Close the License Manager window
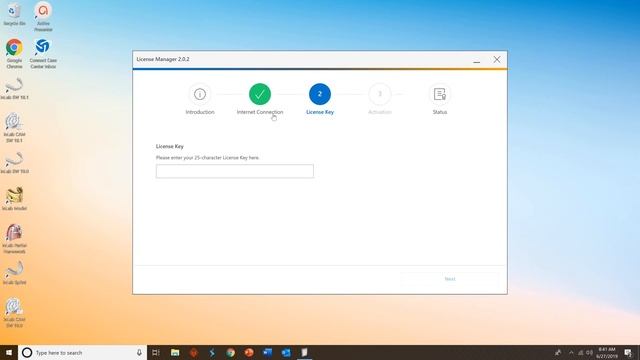This screenshot has height=360, width=640. point(496,60)
